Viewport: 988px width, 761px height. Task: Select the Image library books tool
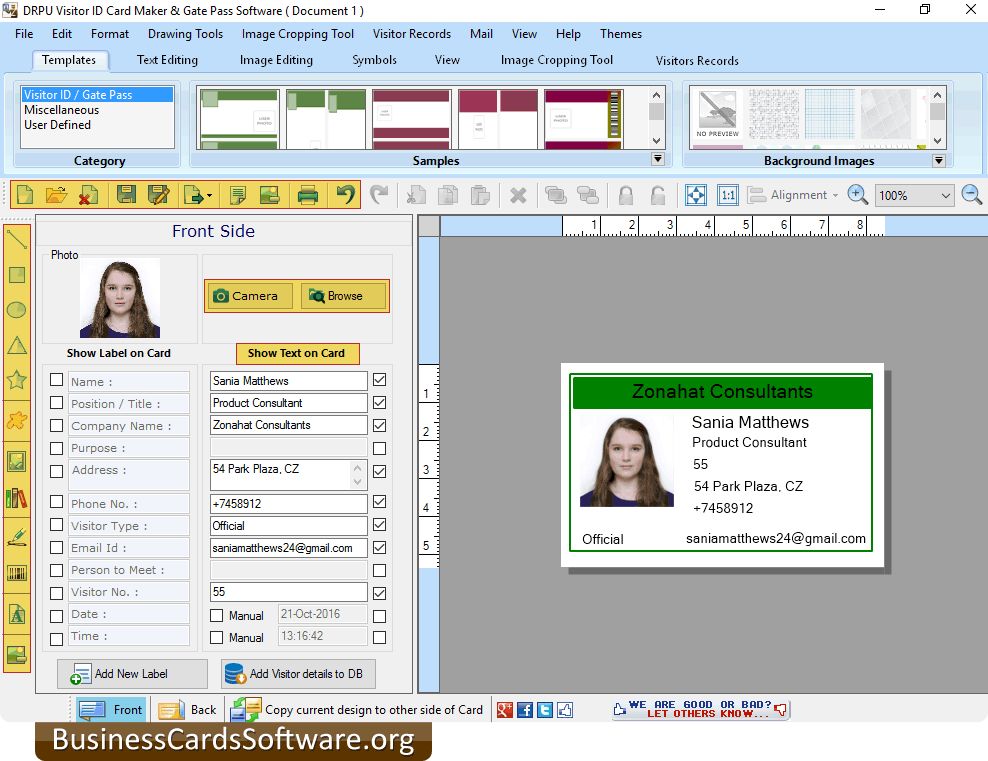pyautogui.click(x=16, y=498)
